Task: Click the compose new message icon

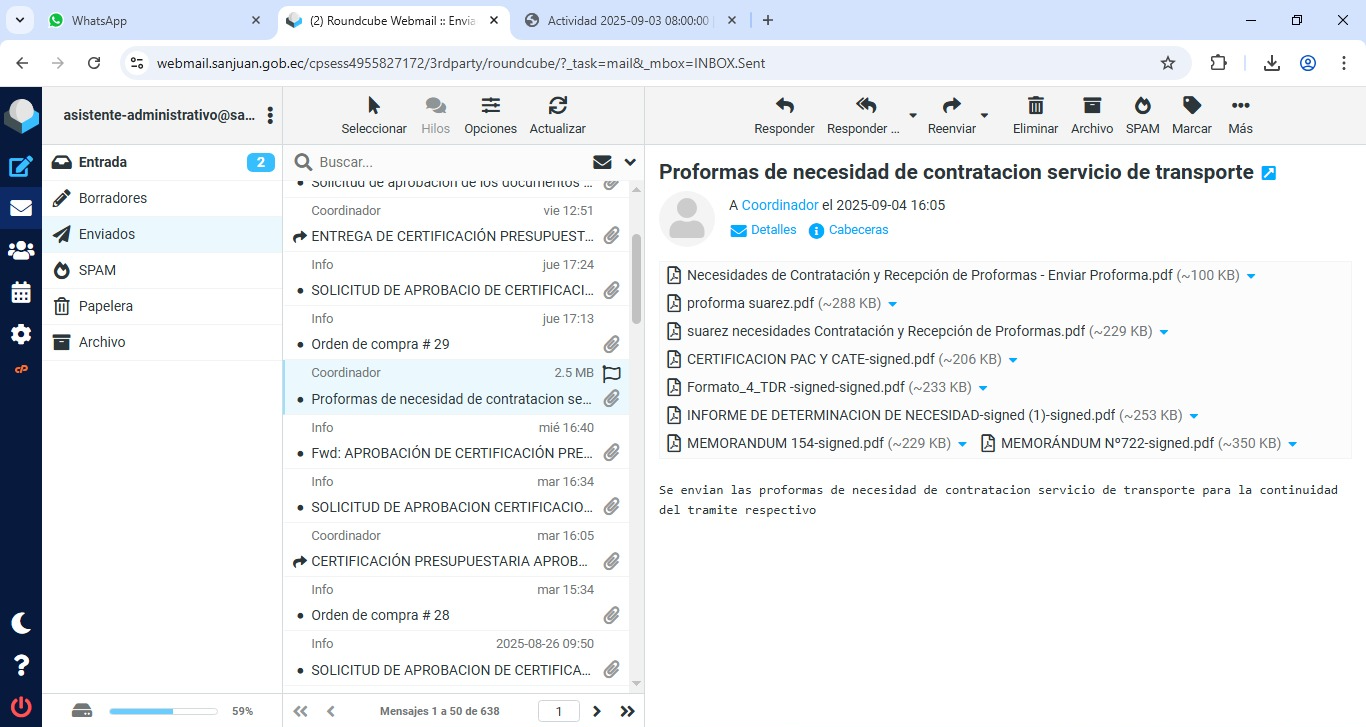Action: coord(21,167)
